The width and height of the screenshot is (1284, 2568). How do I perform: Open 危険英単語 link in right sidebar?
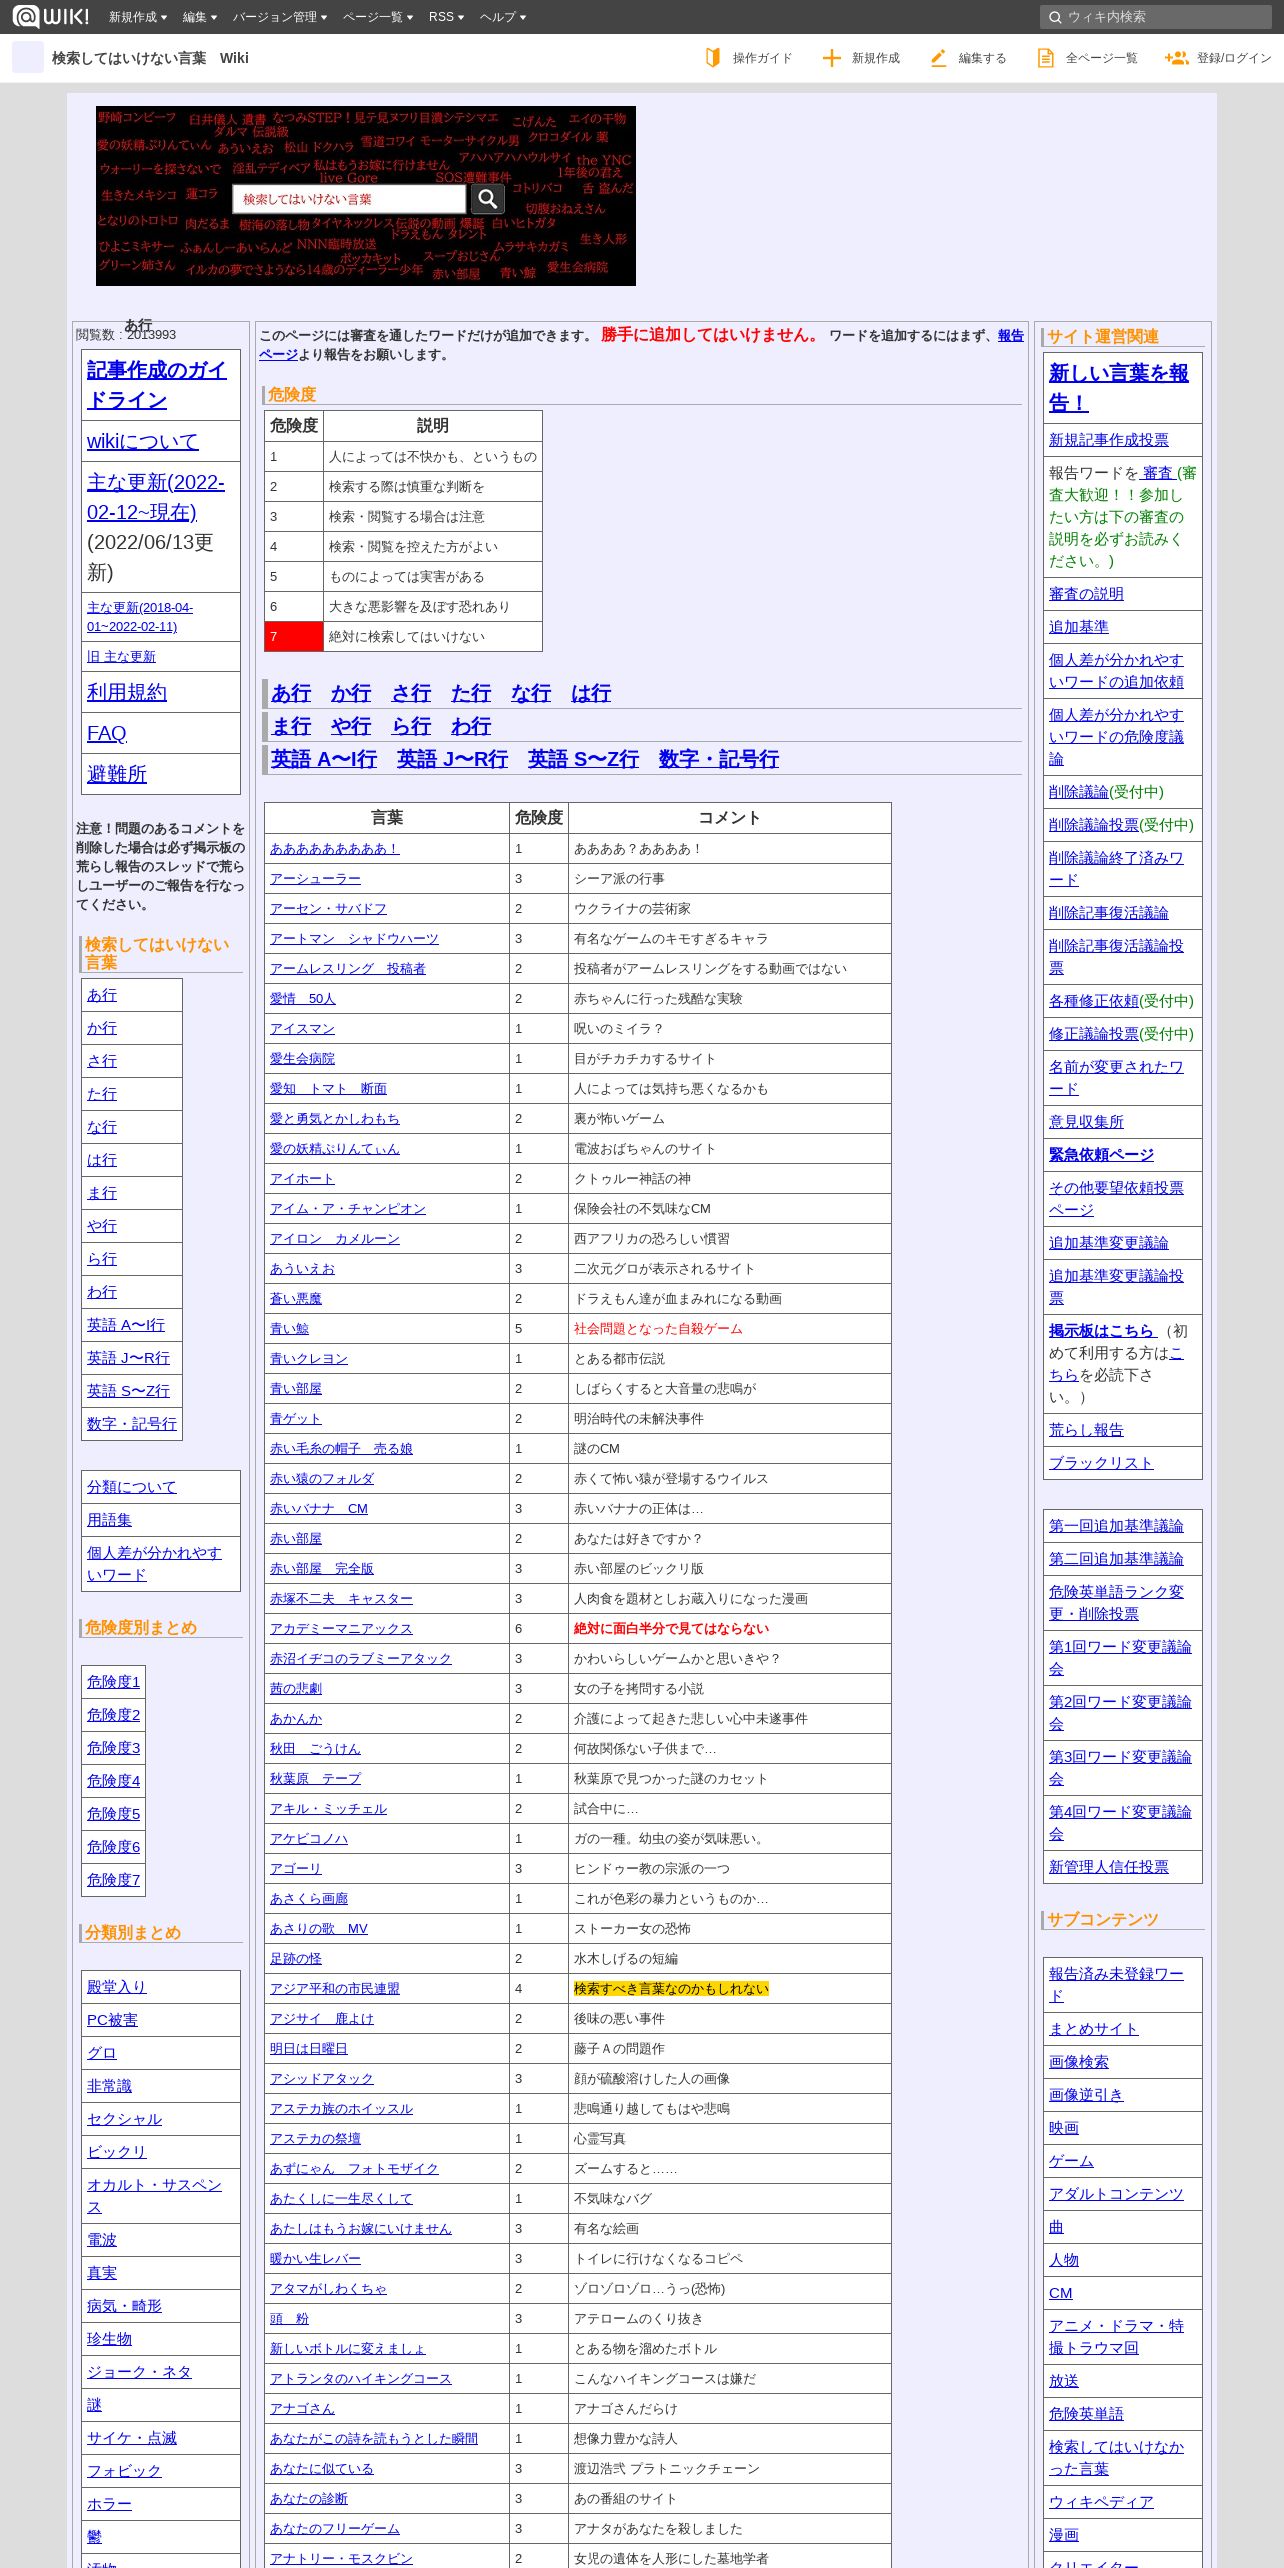coord(1086,2413)
